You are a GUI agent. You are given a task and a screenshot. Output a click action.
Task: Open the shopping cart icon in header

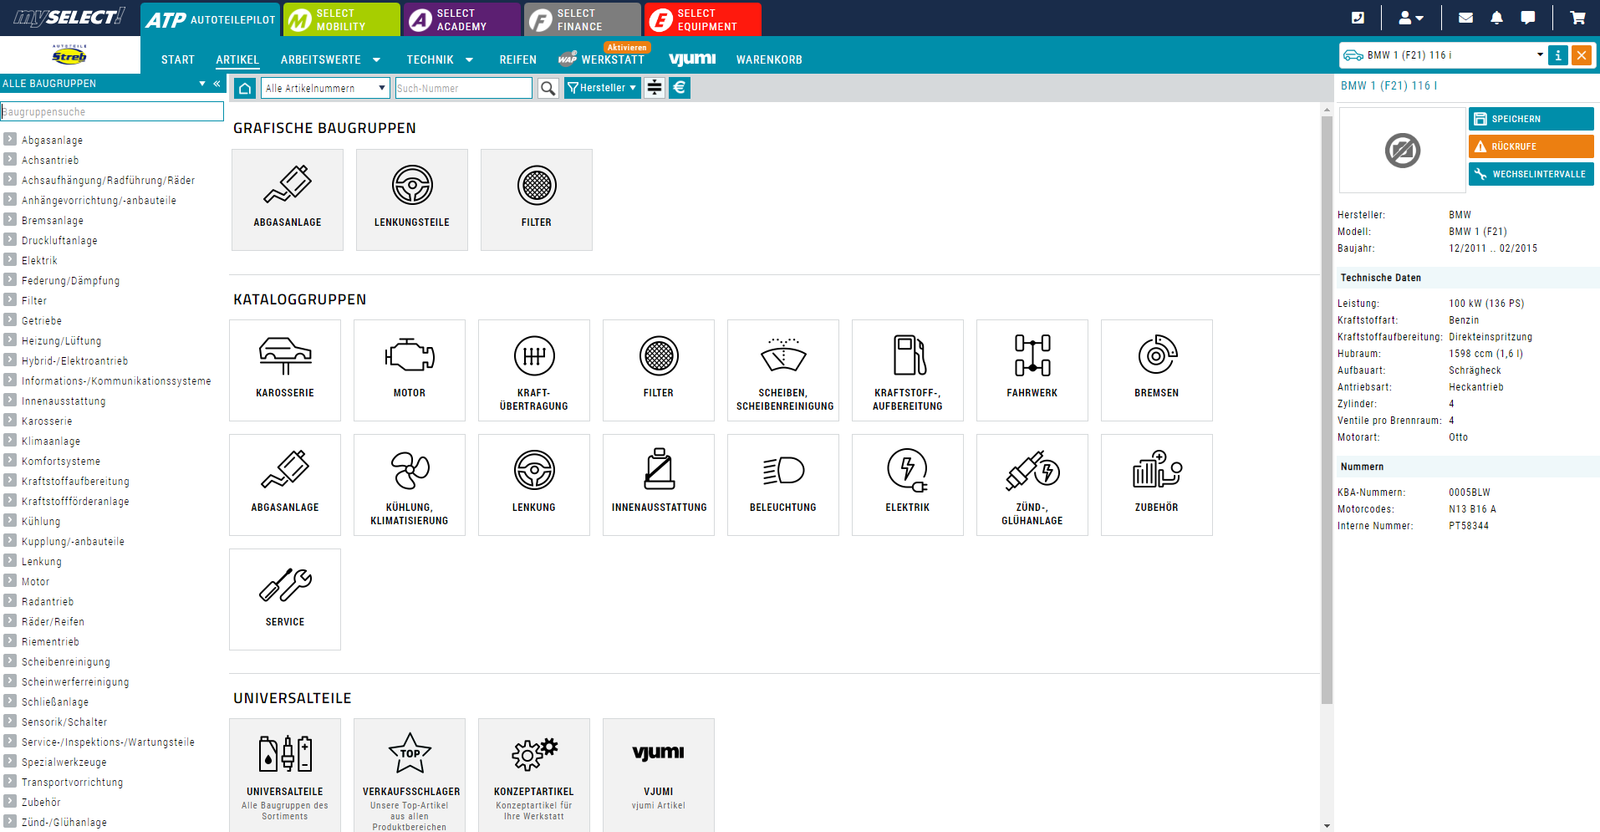point(1577,18)
